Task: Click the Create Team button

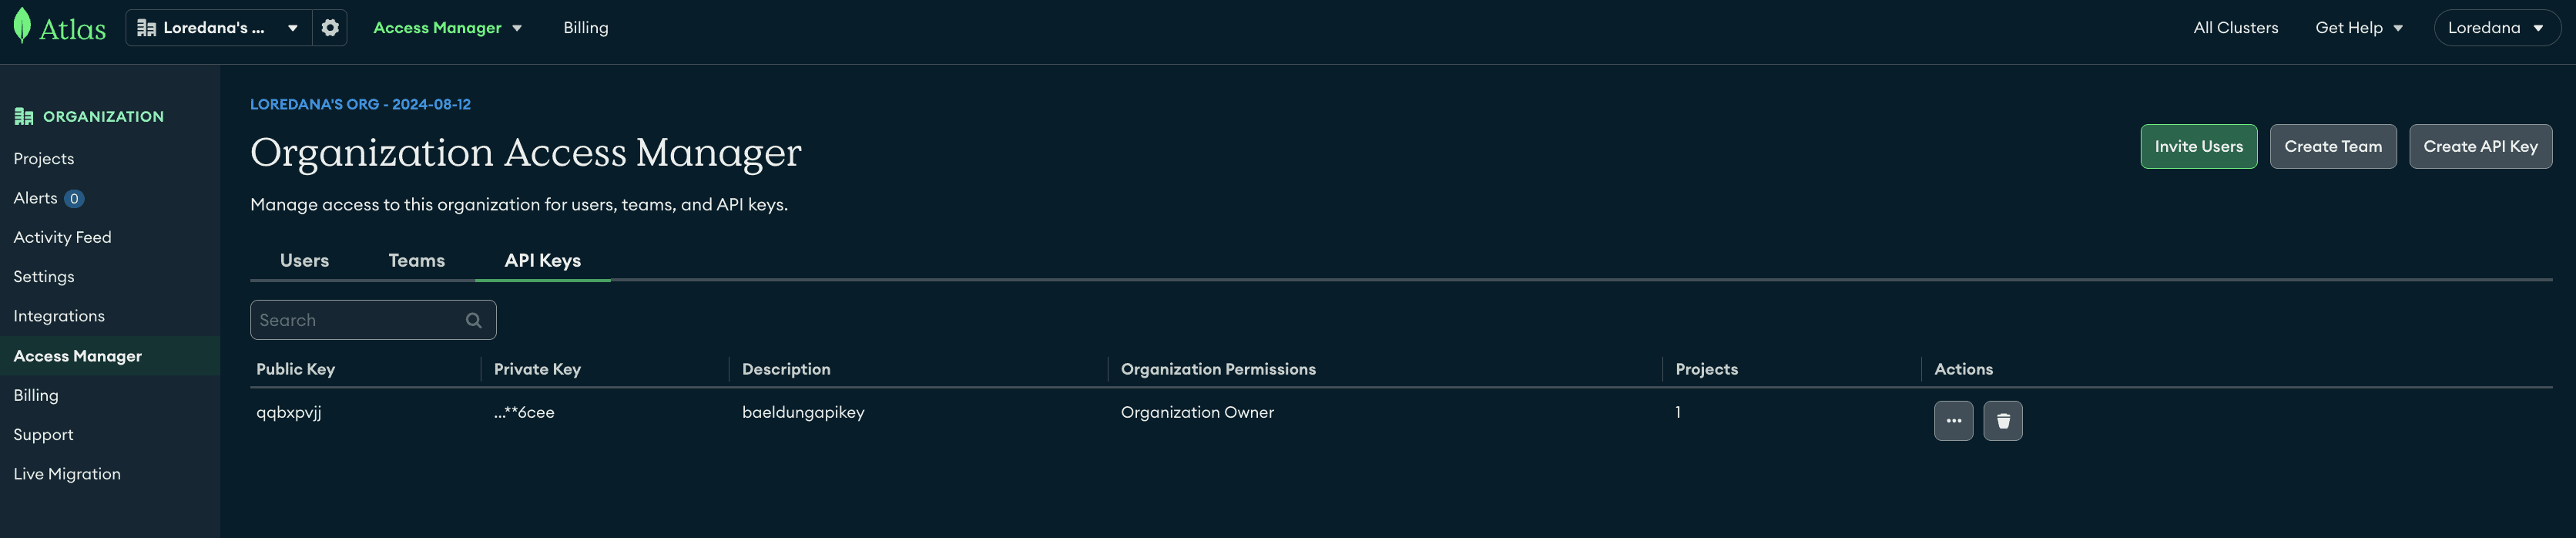Action: click(x=2332, y=147)
